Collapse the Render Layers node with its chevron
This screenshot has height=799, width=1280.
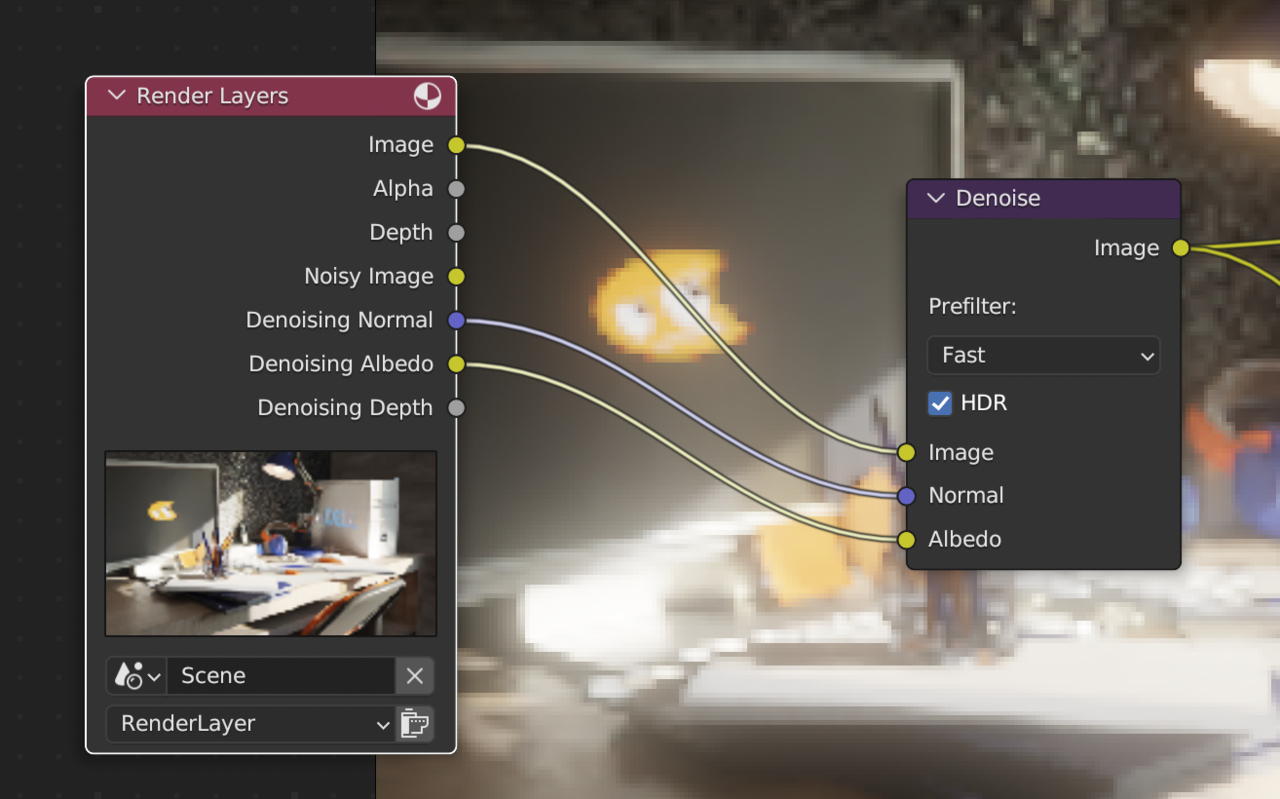tap(116, 96)
